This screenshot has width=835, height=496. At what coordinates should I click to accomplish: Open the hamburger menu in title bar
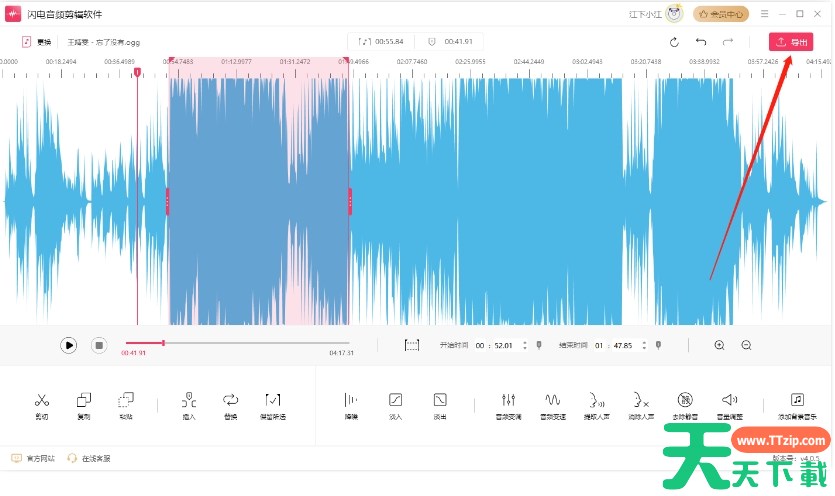[764, 14]
